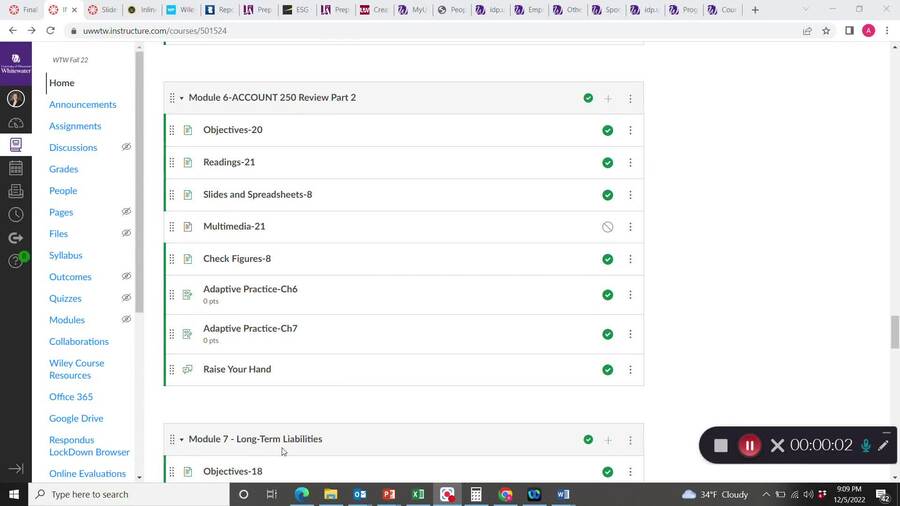The height and width of the screenshot is (506, 900).
Task: Expand the Canvas global navigation sidebar
Action: point(15,468)
